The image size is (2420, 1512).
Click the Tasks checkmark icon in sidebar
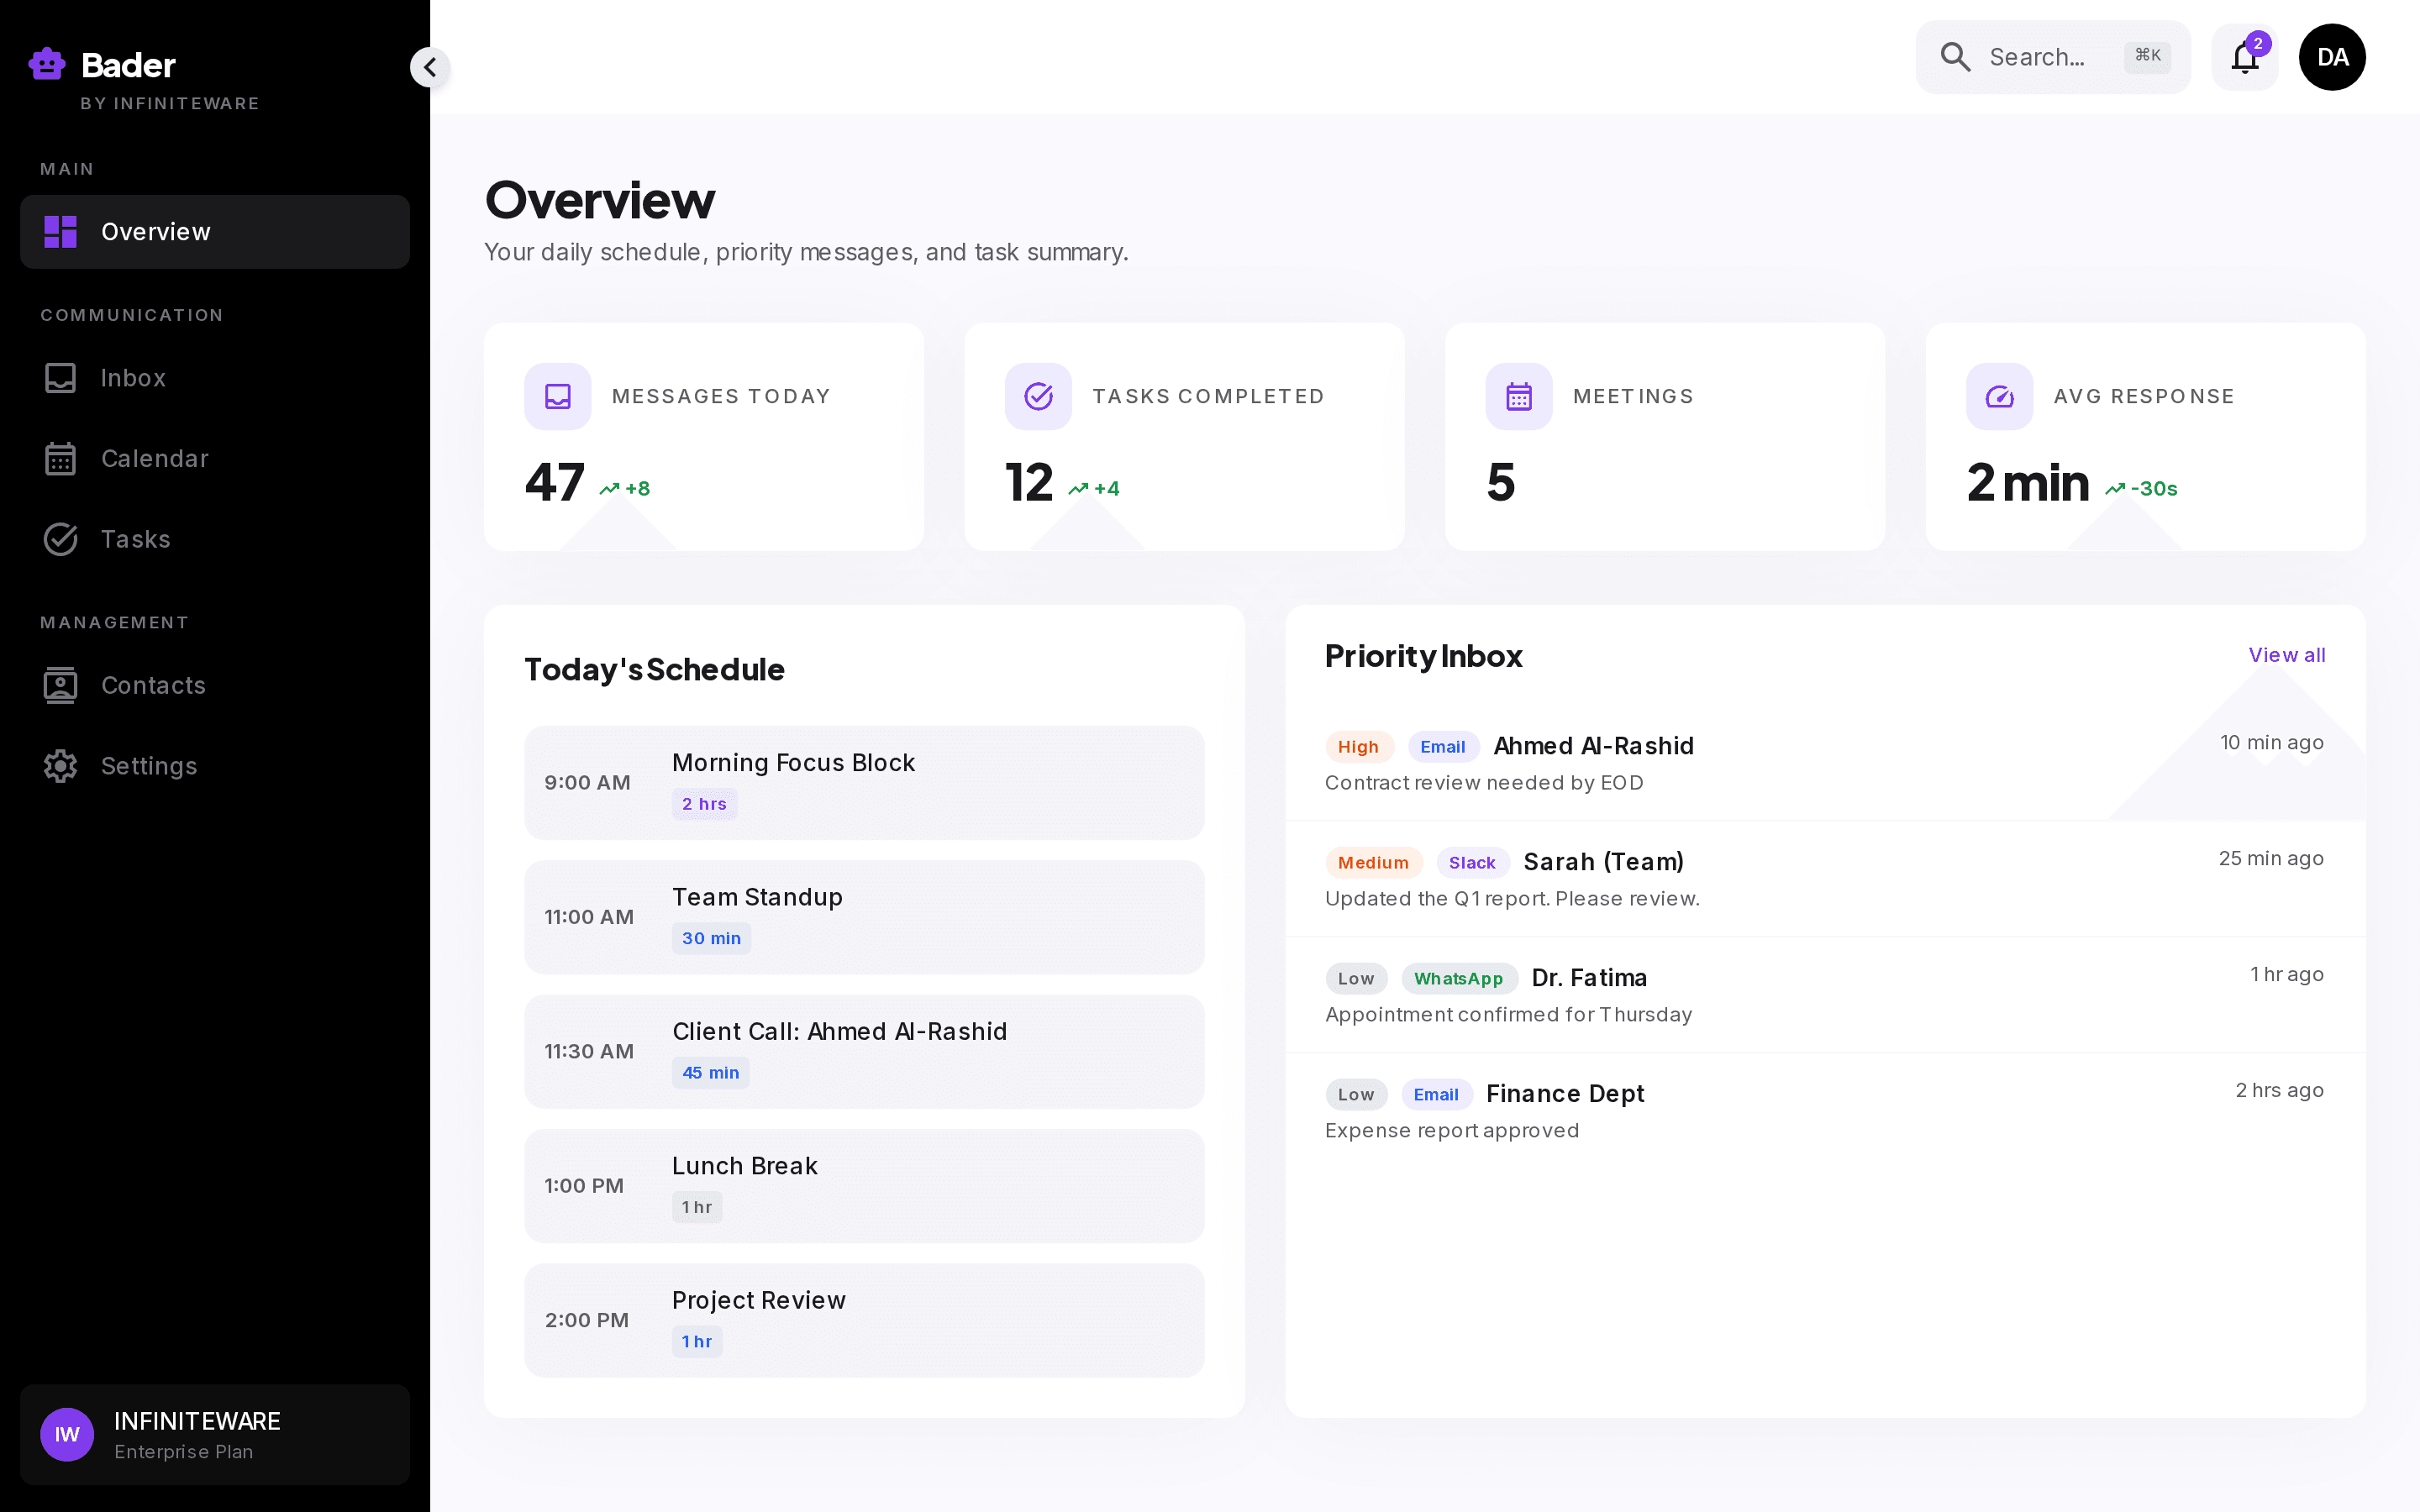[60, 539]
